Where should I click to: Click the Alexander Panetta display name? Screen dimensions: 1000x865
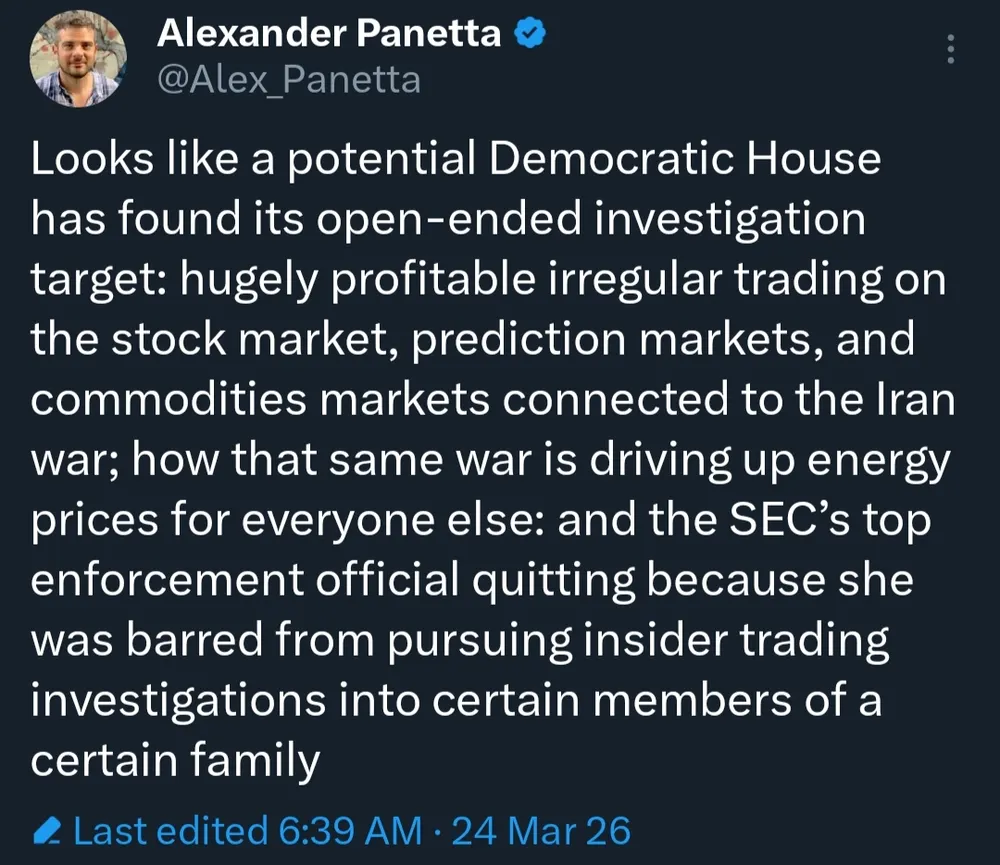click(x=329, y=35)
